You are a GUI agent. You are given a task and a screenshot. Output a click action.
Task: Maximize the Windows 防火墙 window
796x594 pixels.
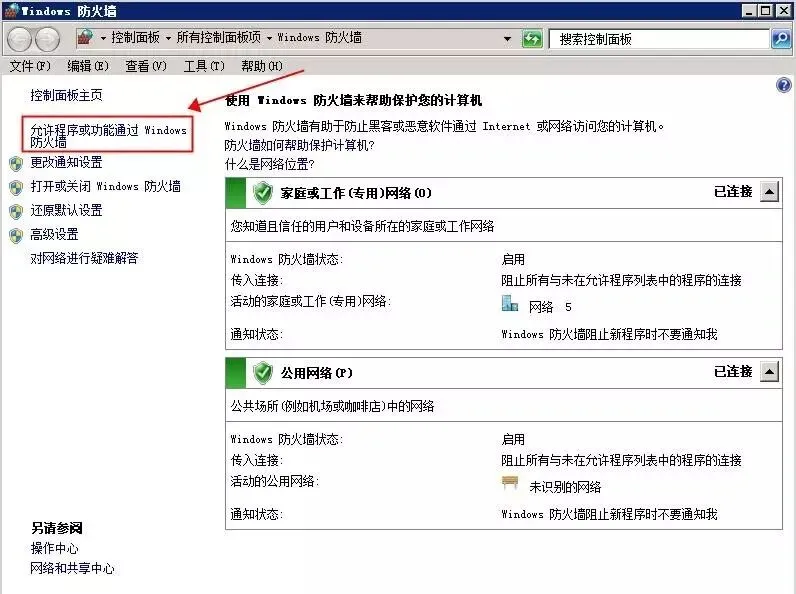click(x=766, y=10)
